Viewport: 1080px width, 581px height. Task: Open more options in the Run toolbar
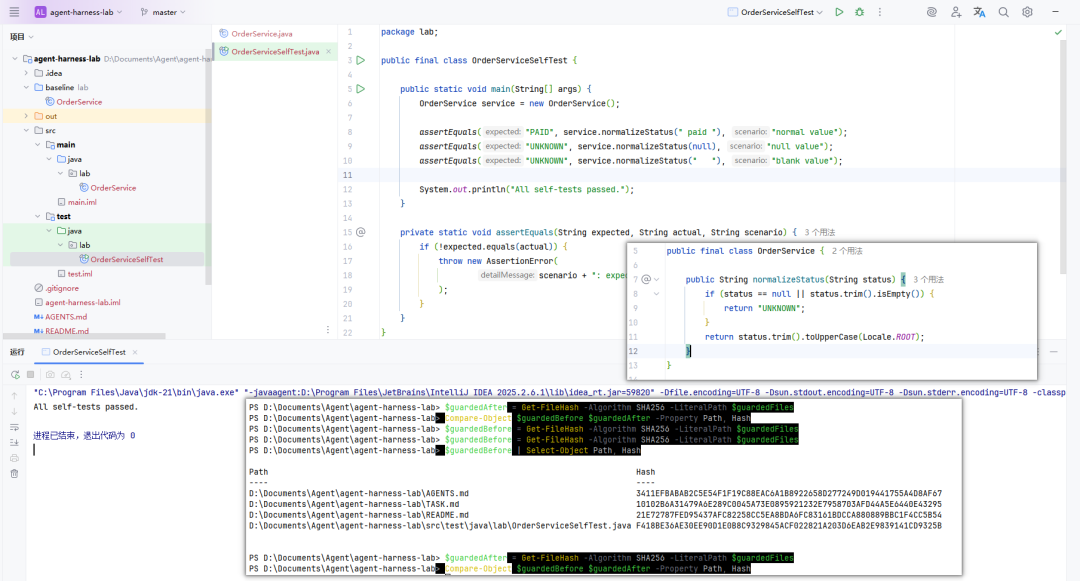[81, 374]
